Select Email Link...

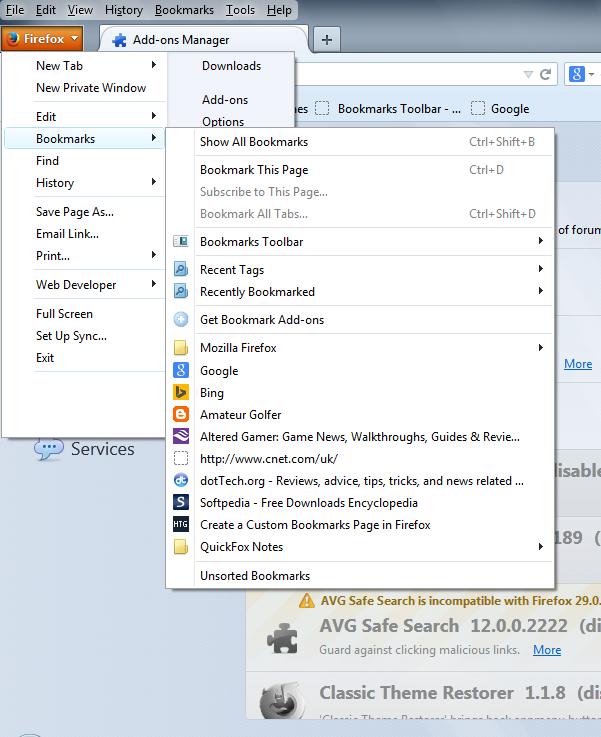(85, 234)
